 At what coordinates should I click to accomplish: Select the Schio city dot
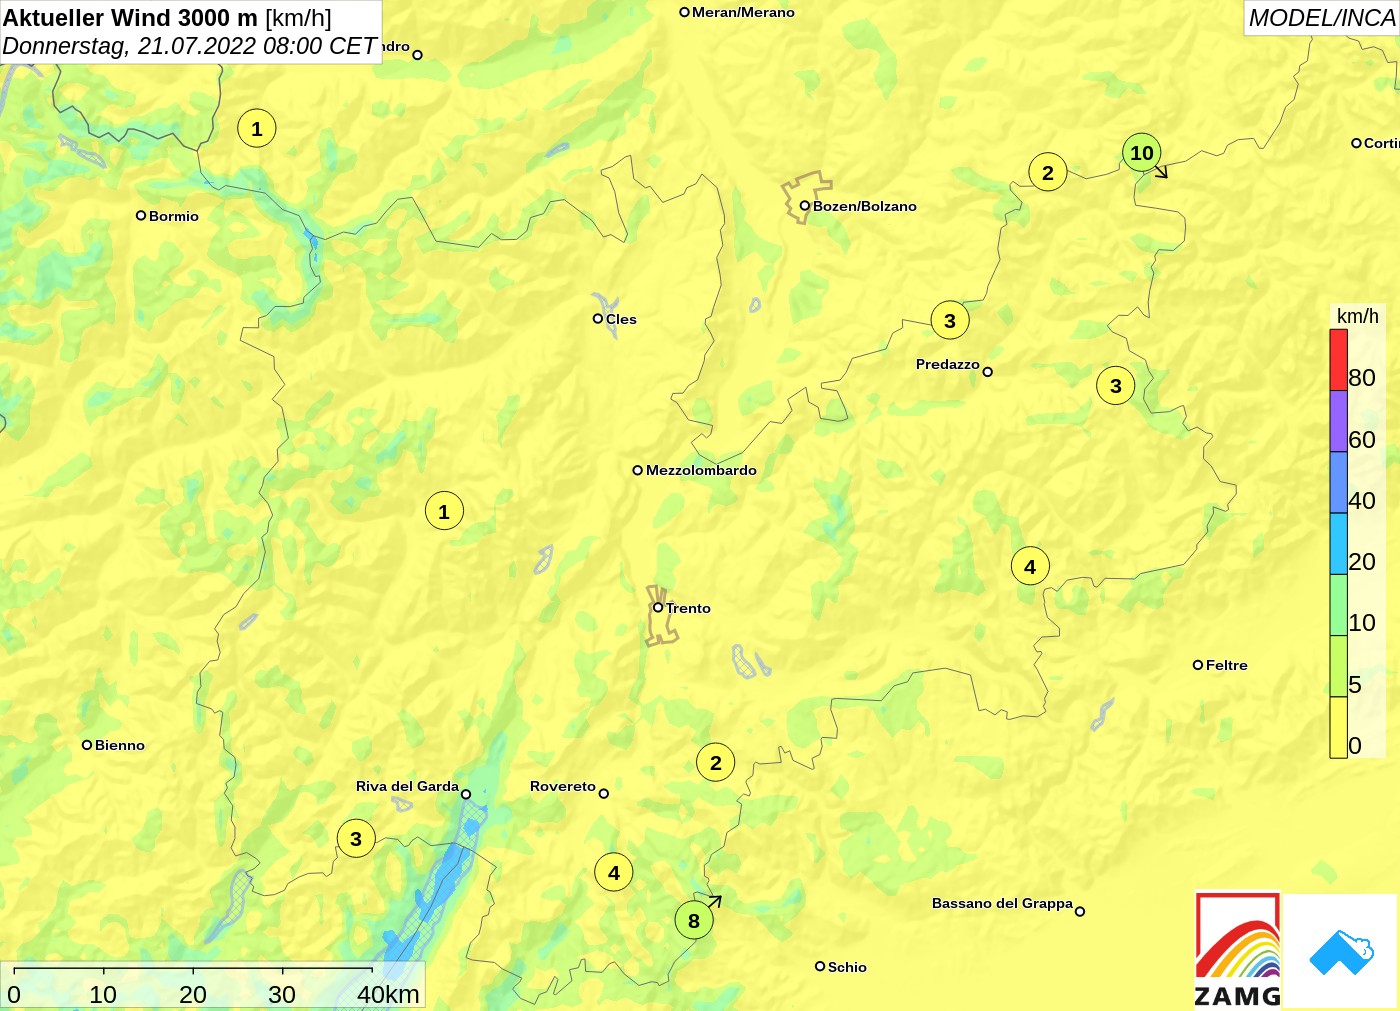coord(820,966)
